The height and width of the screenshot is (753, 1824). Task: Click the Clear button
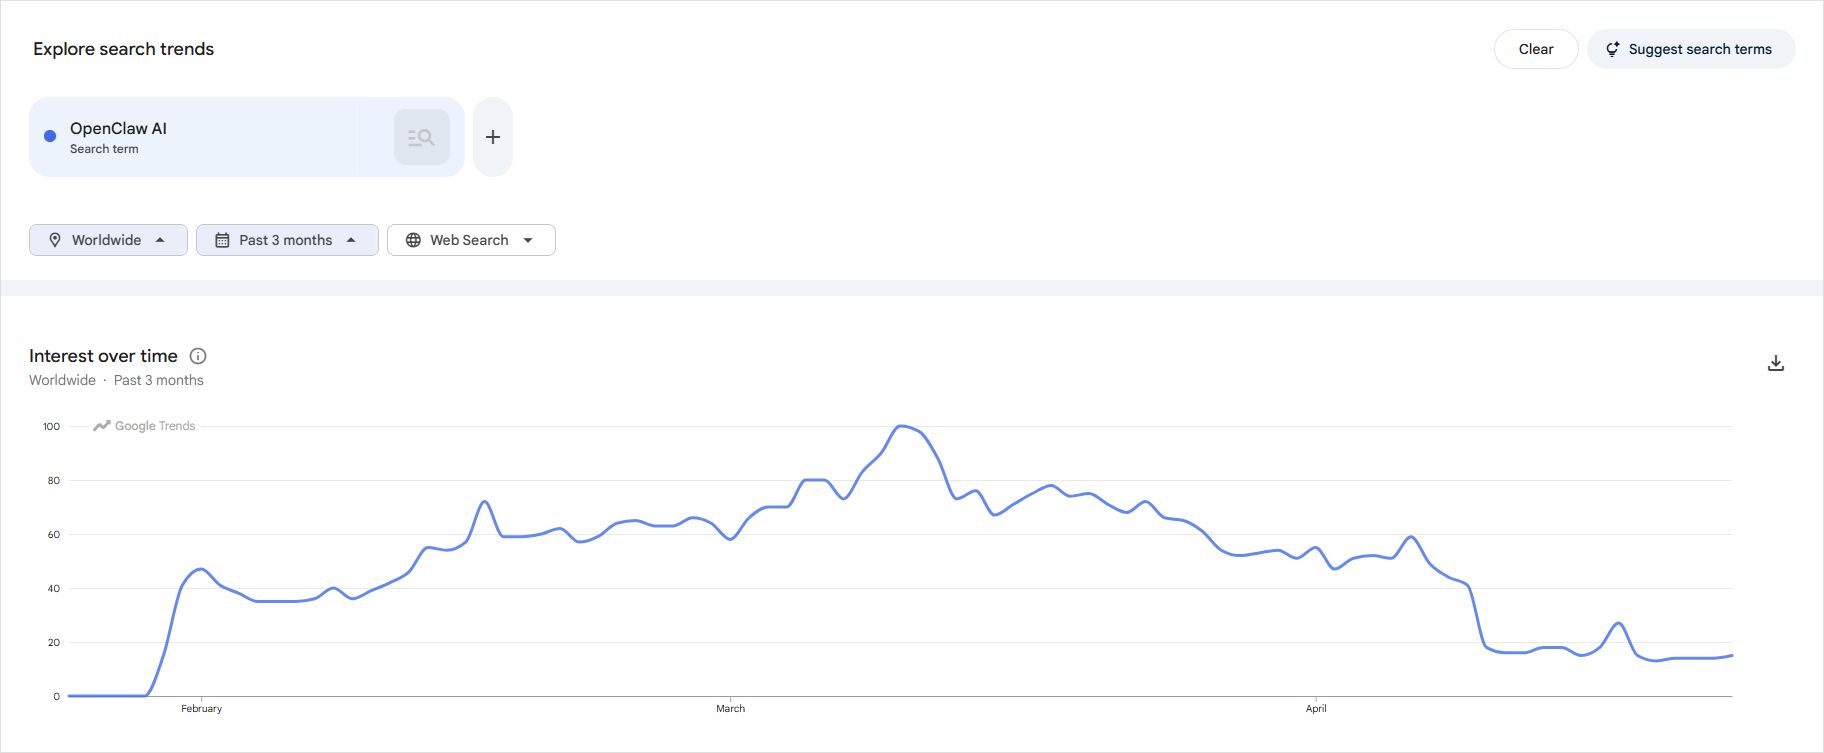[1536, 48]
